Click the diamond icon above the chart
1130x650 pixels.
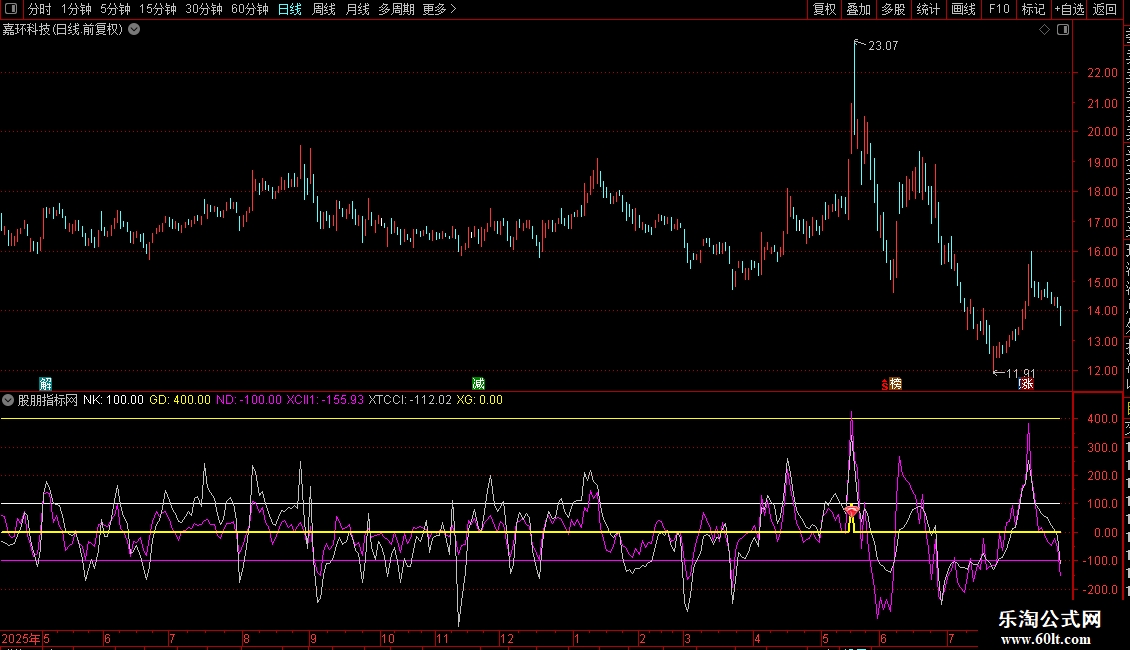pos(1044,30)
